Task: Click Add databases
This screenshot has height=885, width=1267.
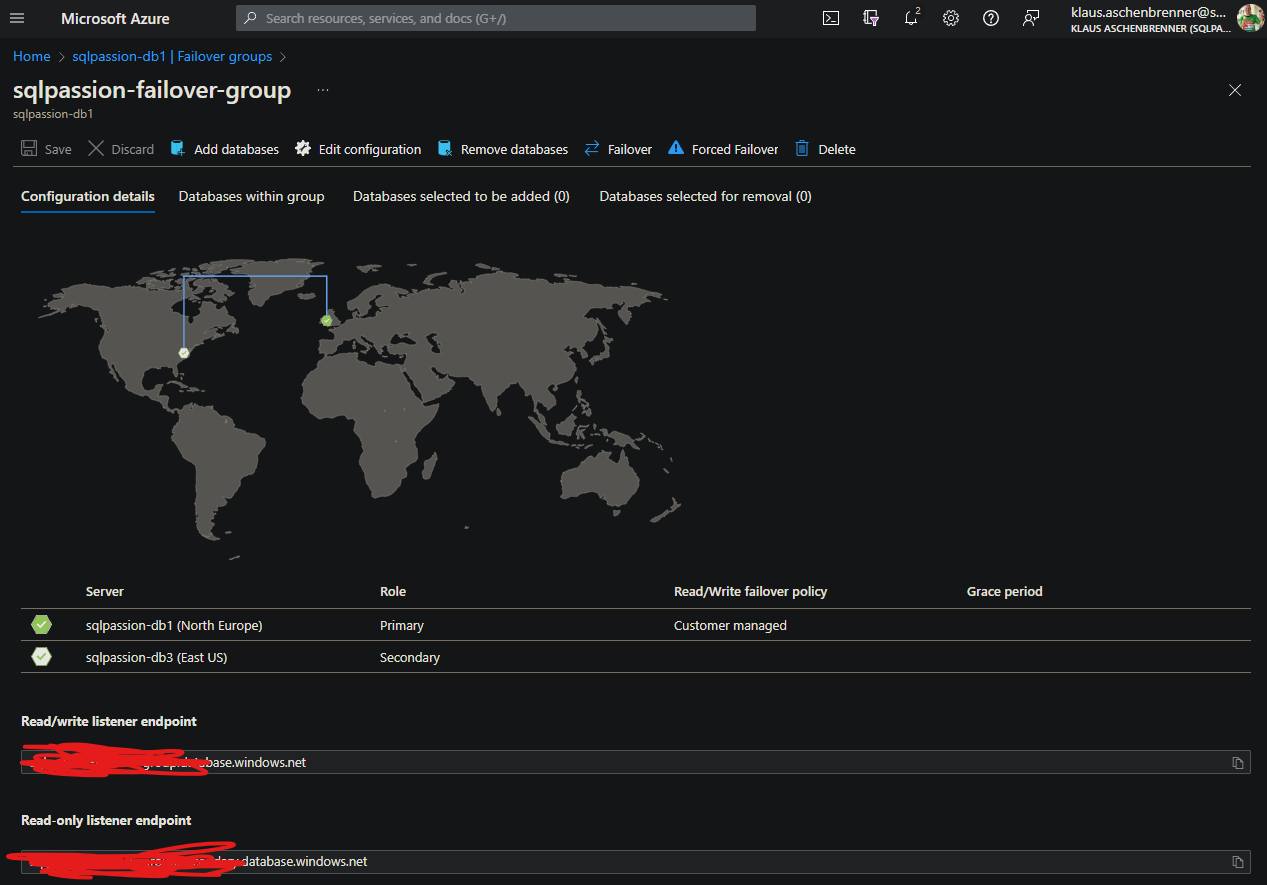Action: (225, 149)
